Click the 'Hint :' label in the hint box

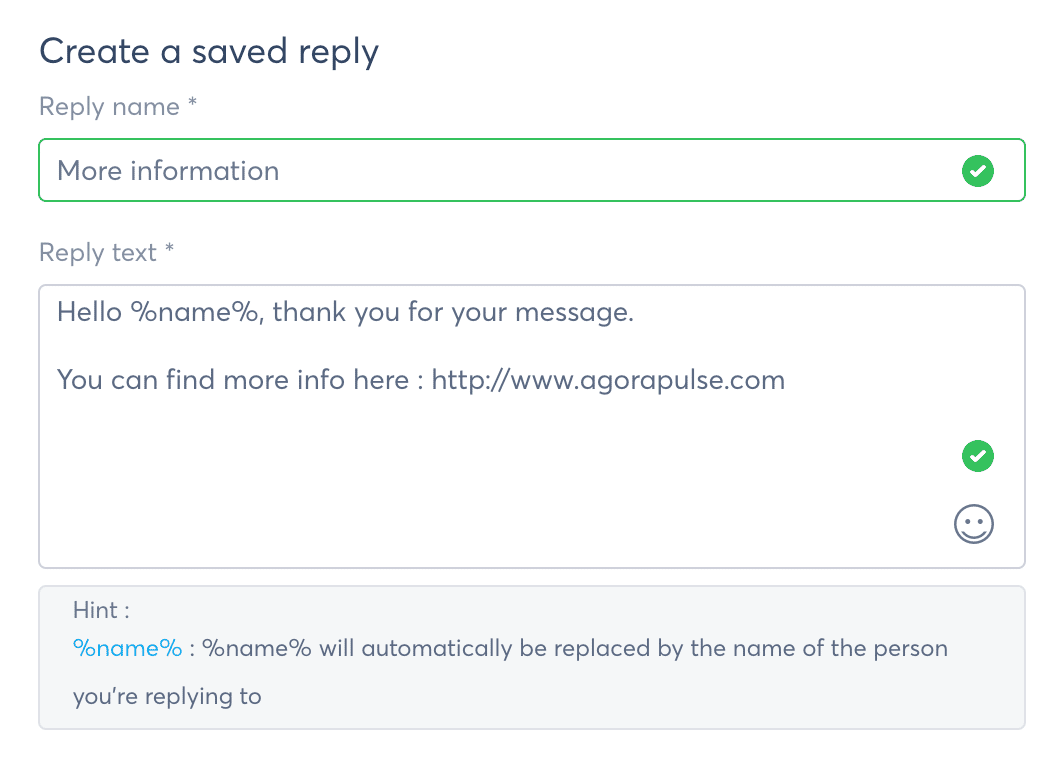[101, 610]
